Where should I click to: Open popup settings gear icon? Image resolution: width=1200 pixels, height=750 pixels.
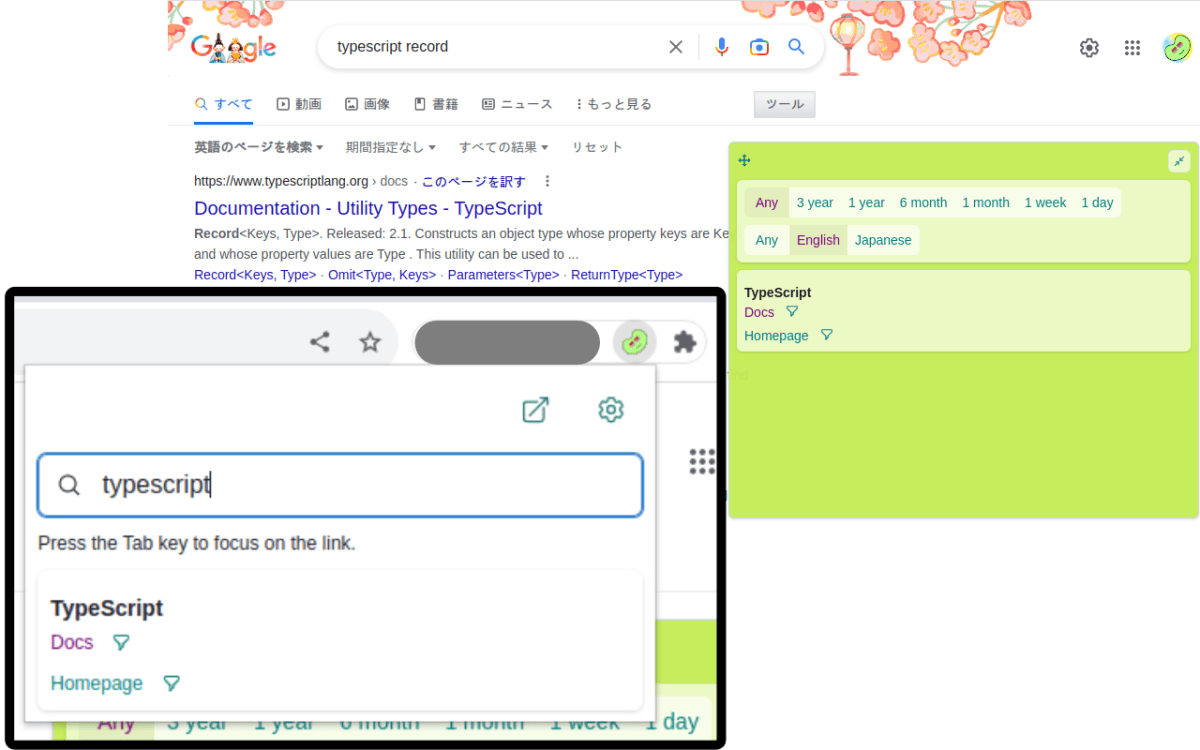click(611, 410)
